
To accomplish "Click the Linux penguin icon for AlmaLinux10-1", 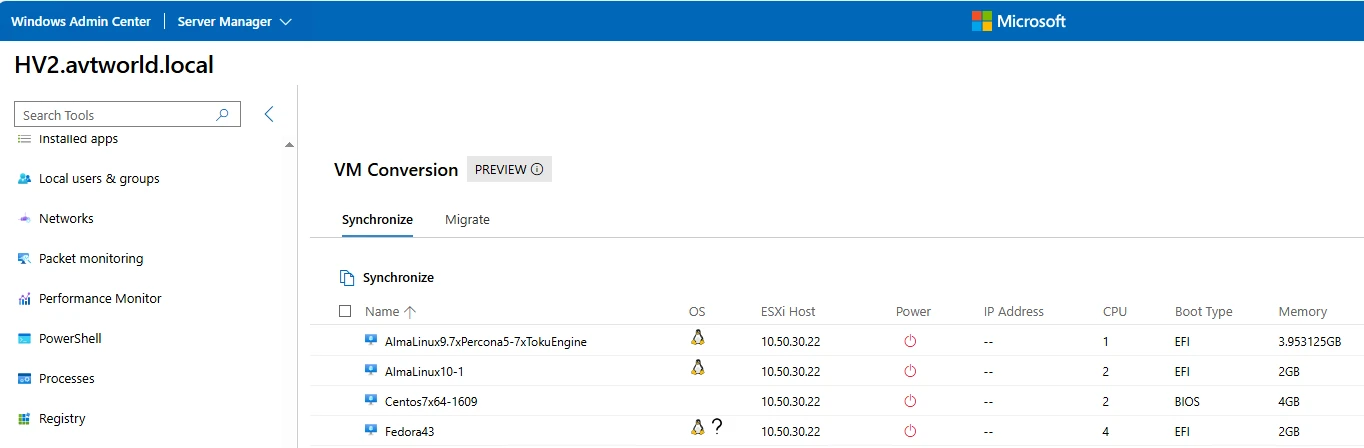I will click(698, 368).
